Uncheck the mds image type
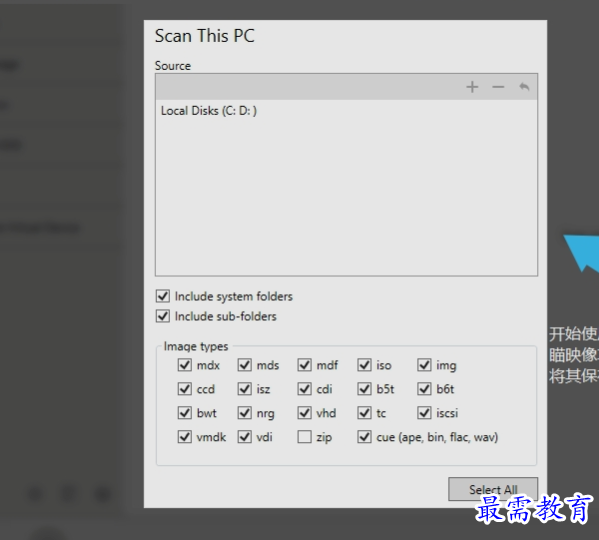The image size is (599, 540). 244,365
